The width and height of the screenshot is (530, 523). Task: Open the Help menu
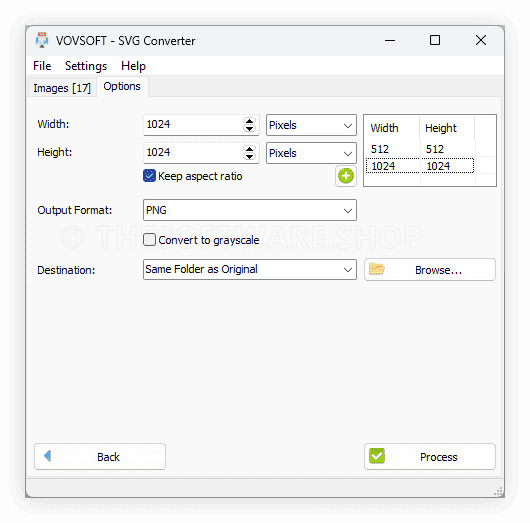[x=133, y=66]
